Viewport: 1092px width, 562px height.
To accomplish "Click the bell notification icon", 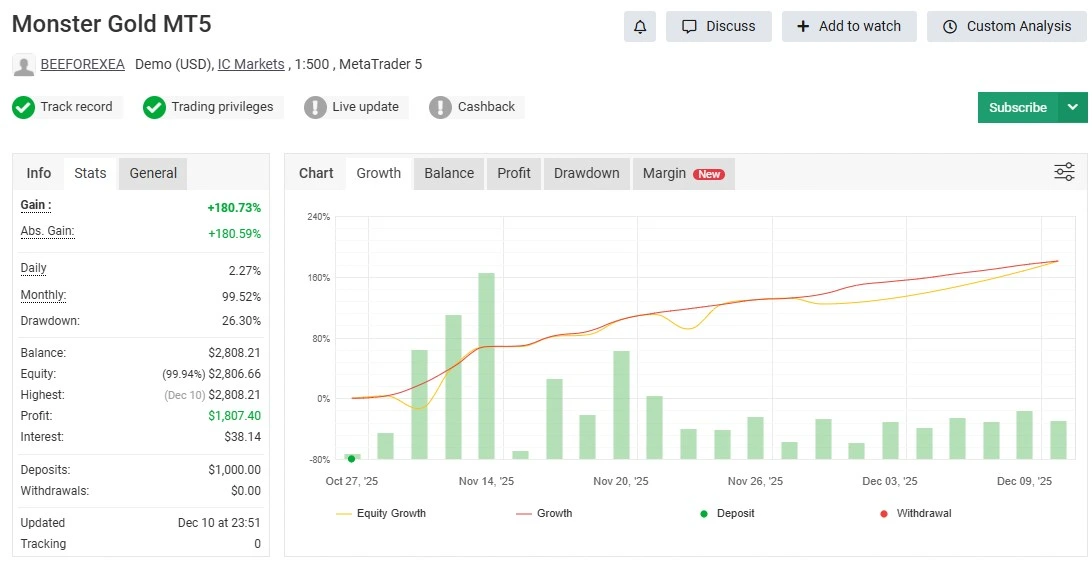I will coord(639,27).
